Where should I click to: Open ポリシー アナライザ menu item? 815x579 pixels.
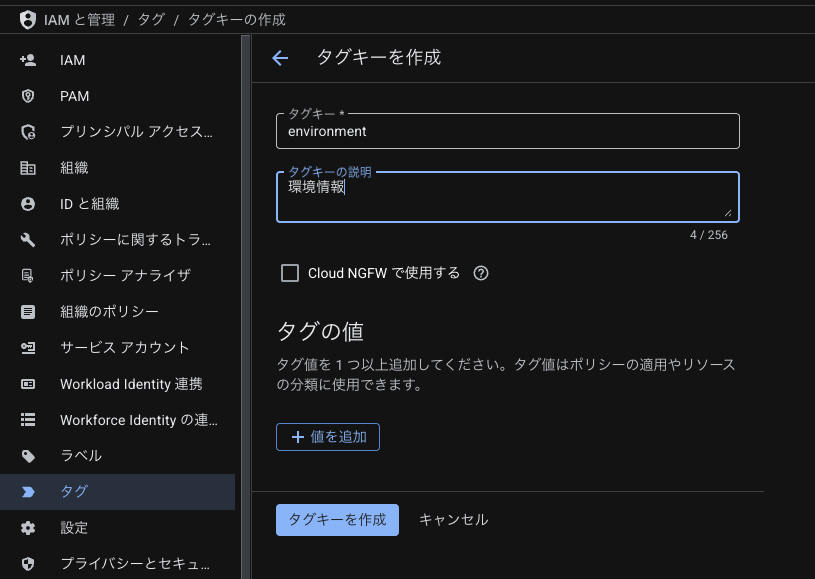117,275
